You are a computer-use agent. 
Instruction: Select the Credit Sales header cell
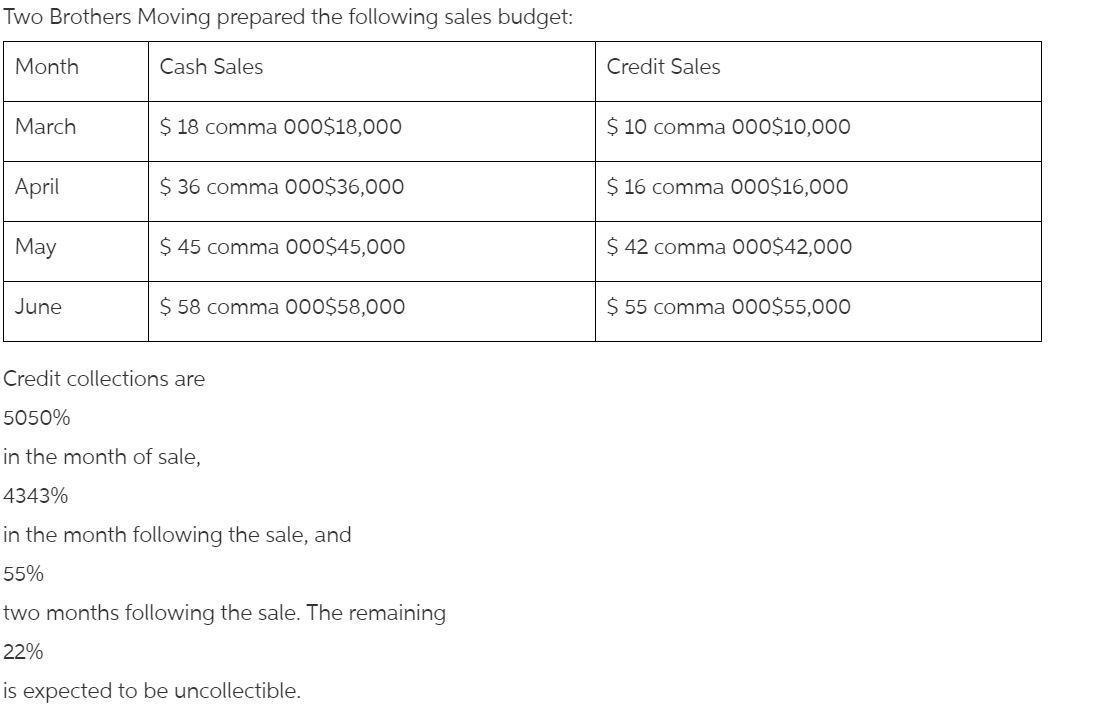point(818,71)
